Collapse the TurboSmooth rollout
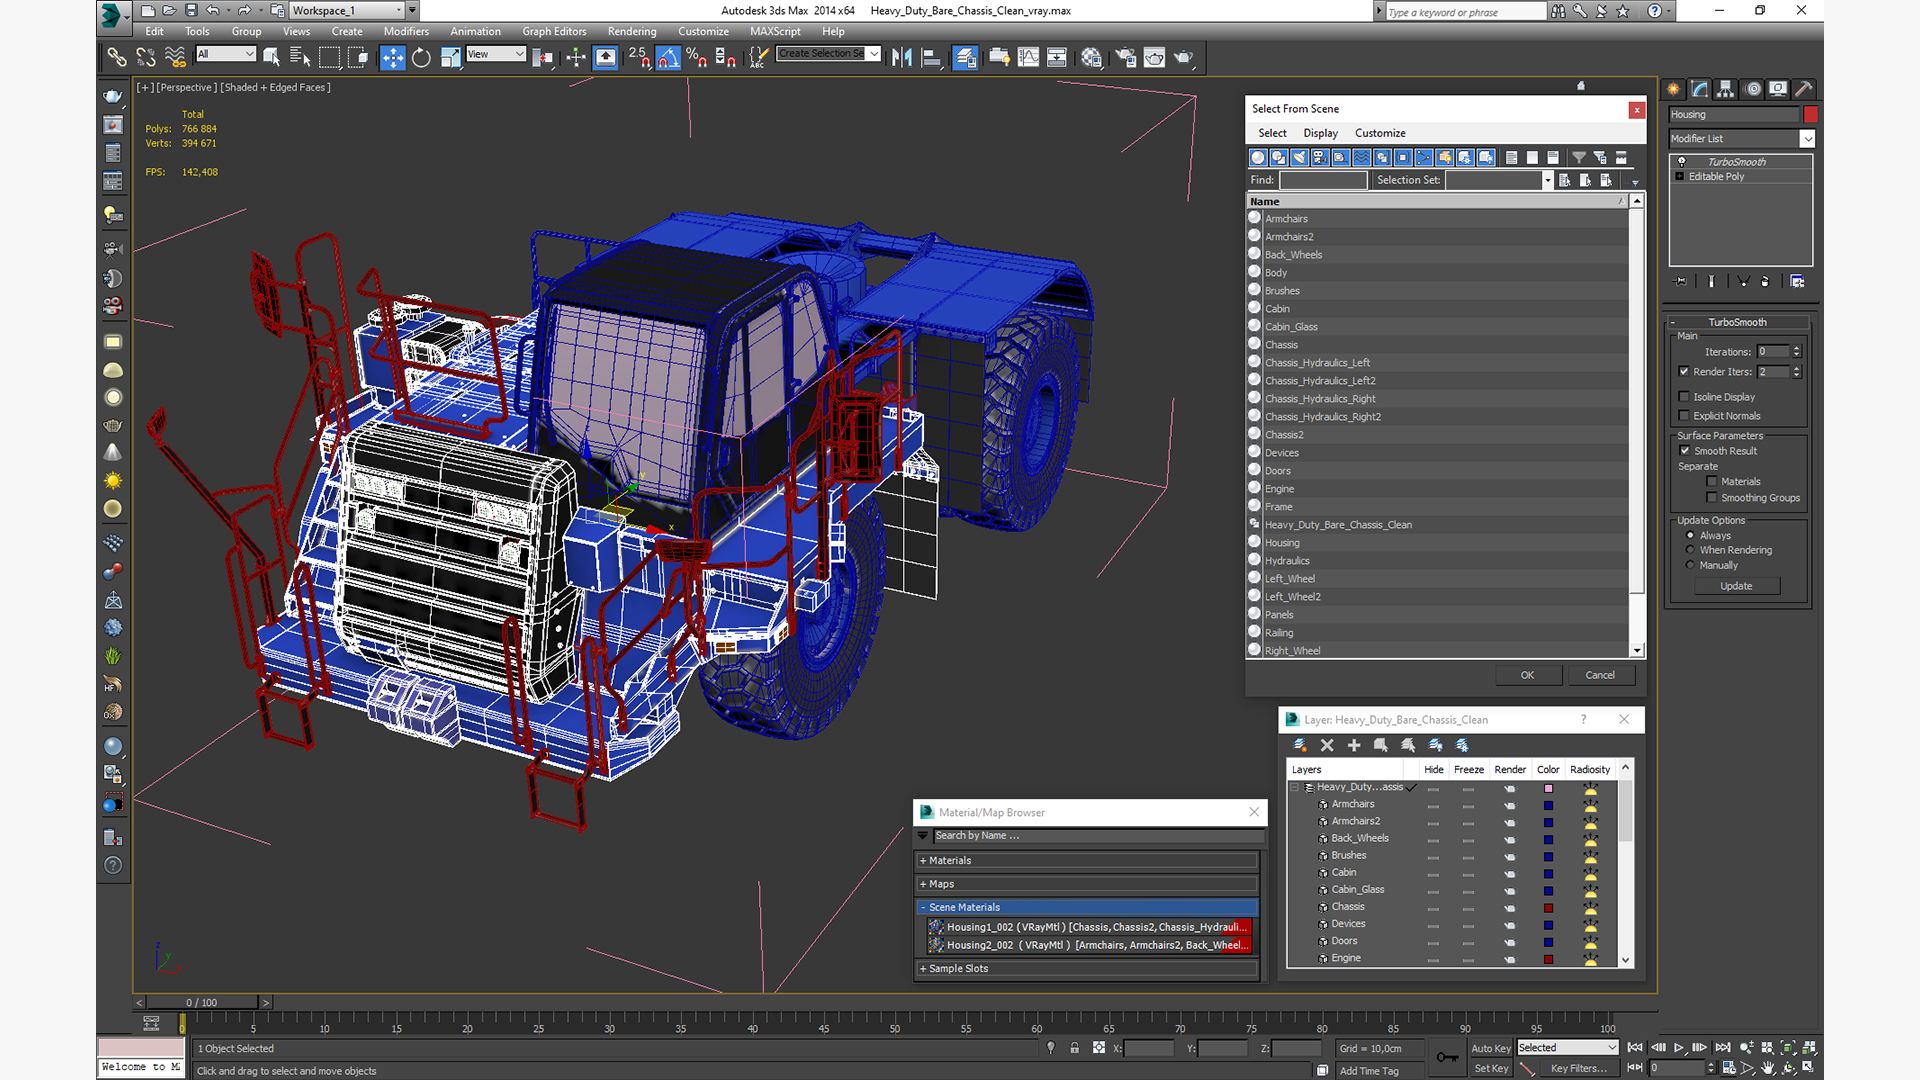The height and width of the screenshot is (1080, 1920). [x=1738, y=322]
